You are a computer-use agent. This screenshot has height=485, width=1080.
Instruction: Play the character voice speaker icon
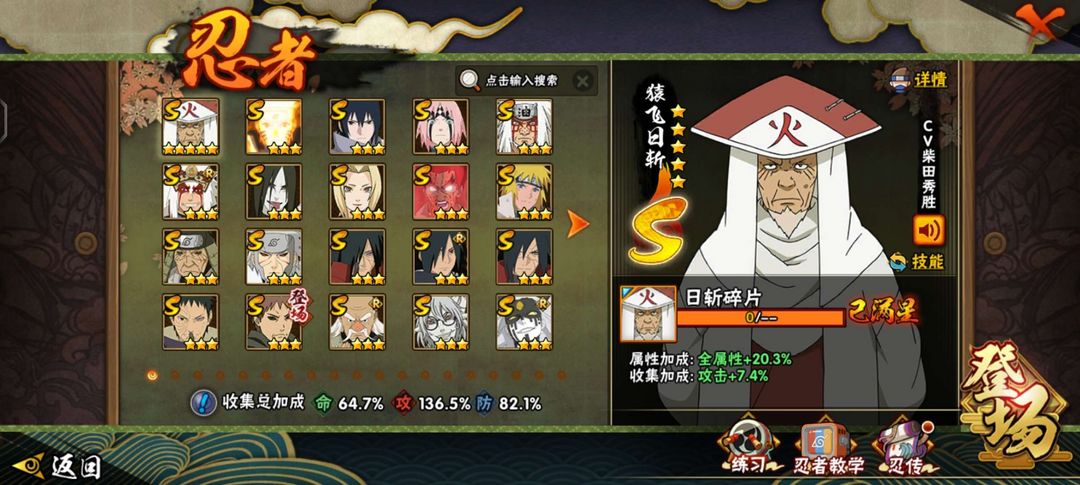[x=928, y=230]
